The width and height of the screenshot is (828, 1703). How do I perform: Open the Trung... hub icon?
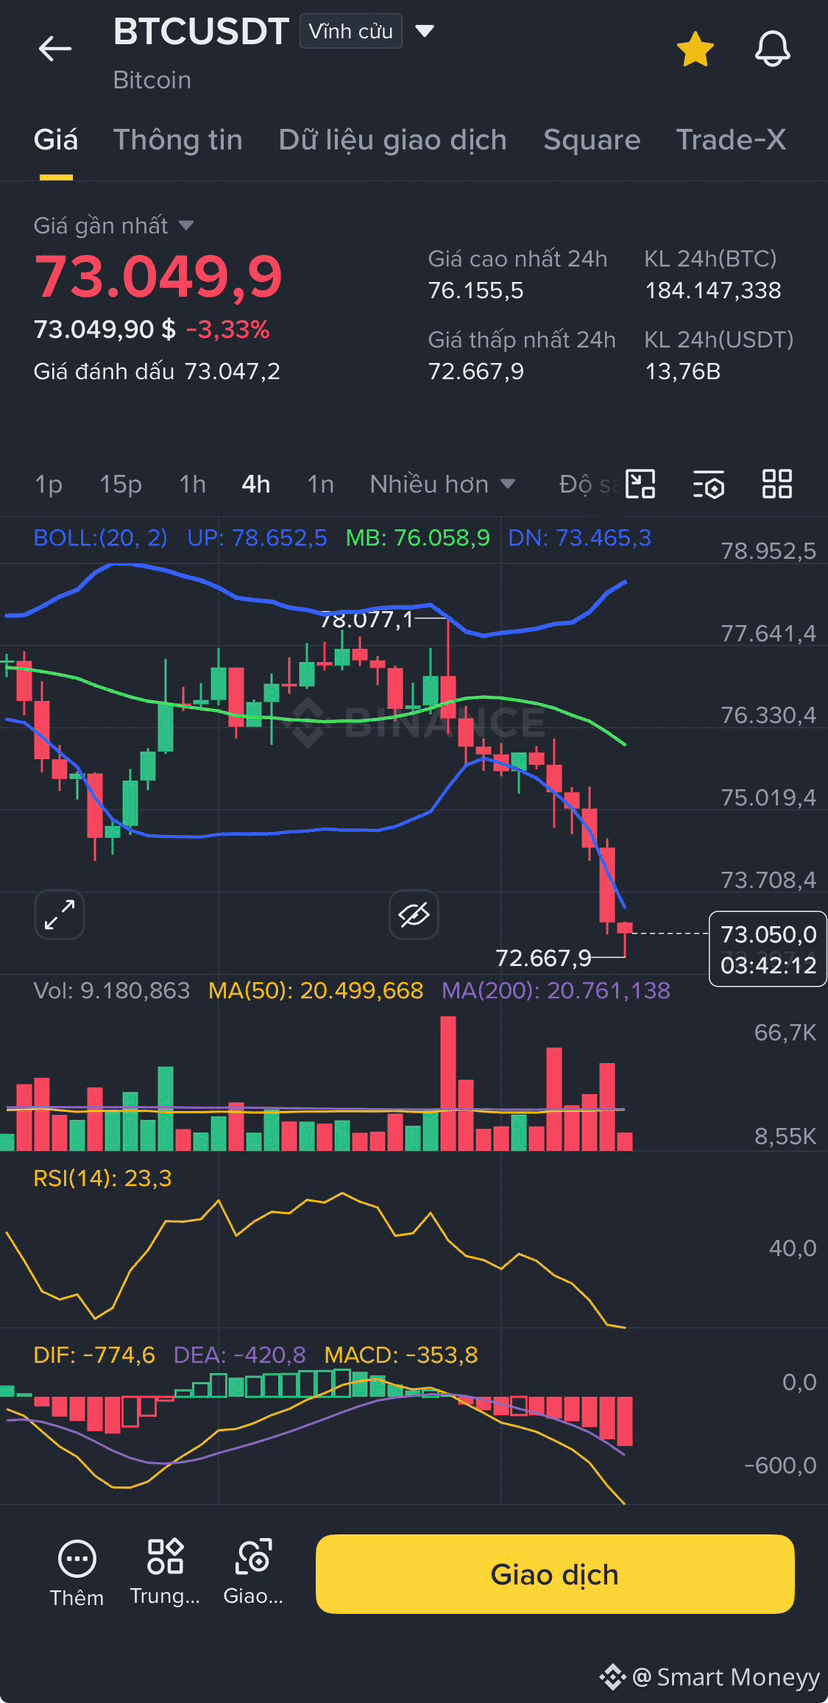pyautogui.click(x=165, y=1573)
